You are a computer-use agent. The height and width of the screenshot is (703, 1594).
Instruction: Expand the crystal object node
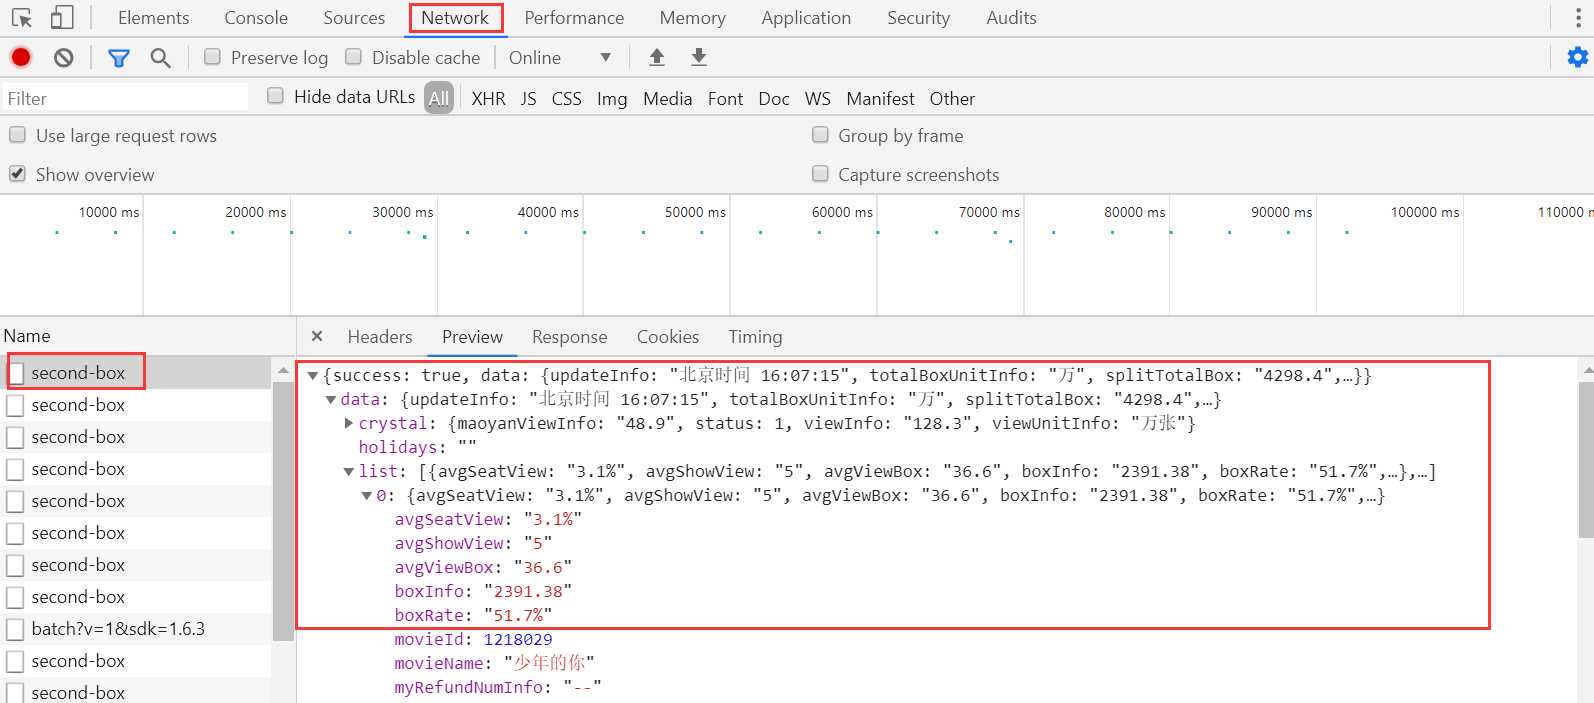coord(349,424)
